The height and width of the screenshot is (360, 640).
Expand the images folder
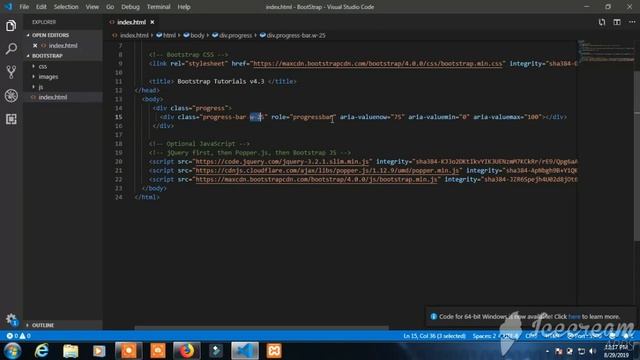click(48, 76)
